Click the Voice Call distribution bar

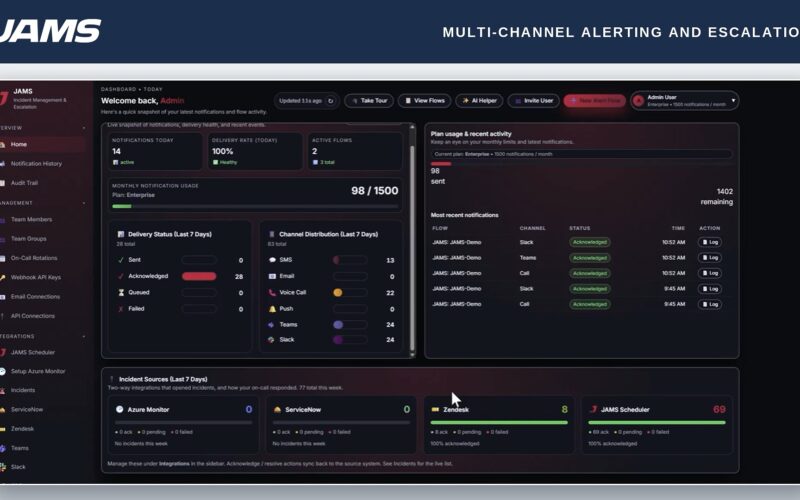click(350, 293)
